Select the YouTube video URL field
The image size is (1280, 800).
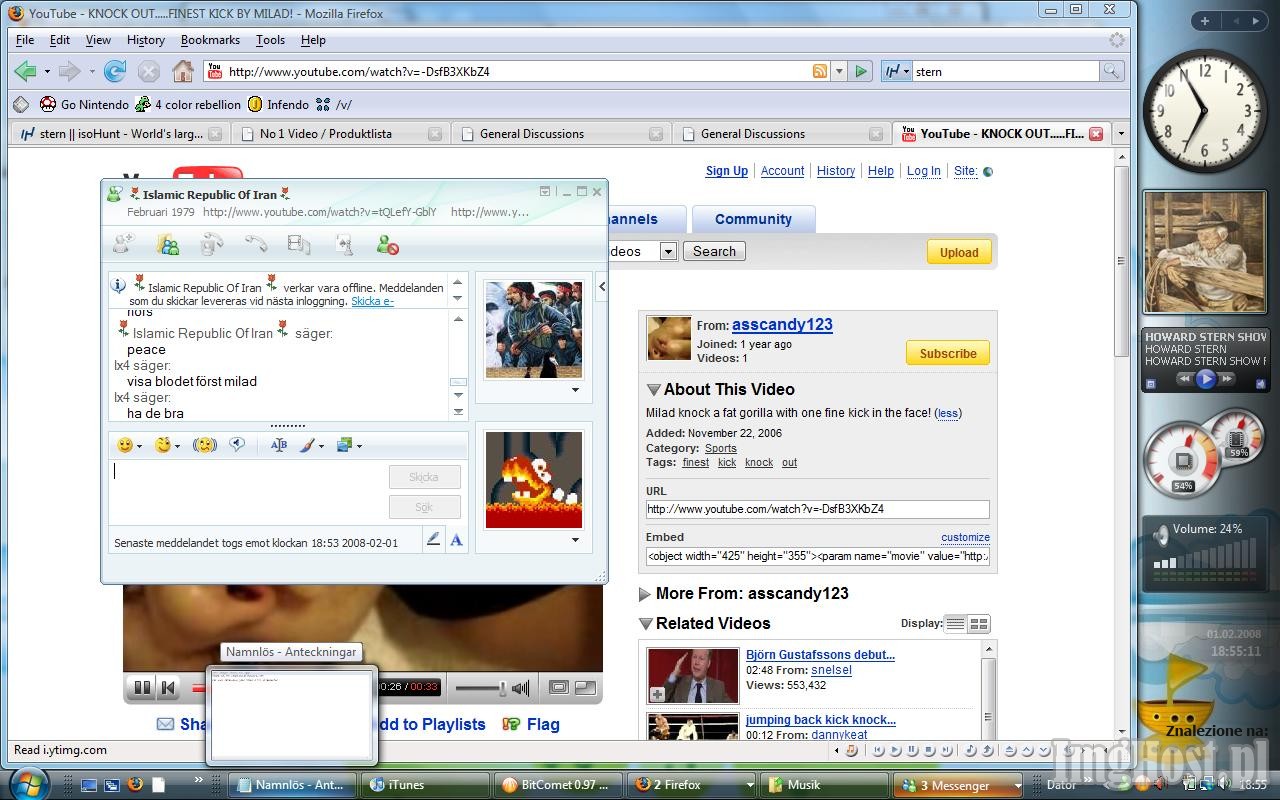tap(818, 509)
